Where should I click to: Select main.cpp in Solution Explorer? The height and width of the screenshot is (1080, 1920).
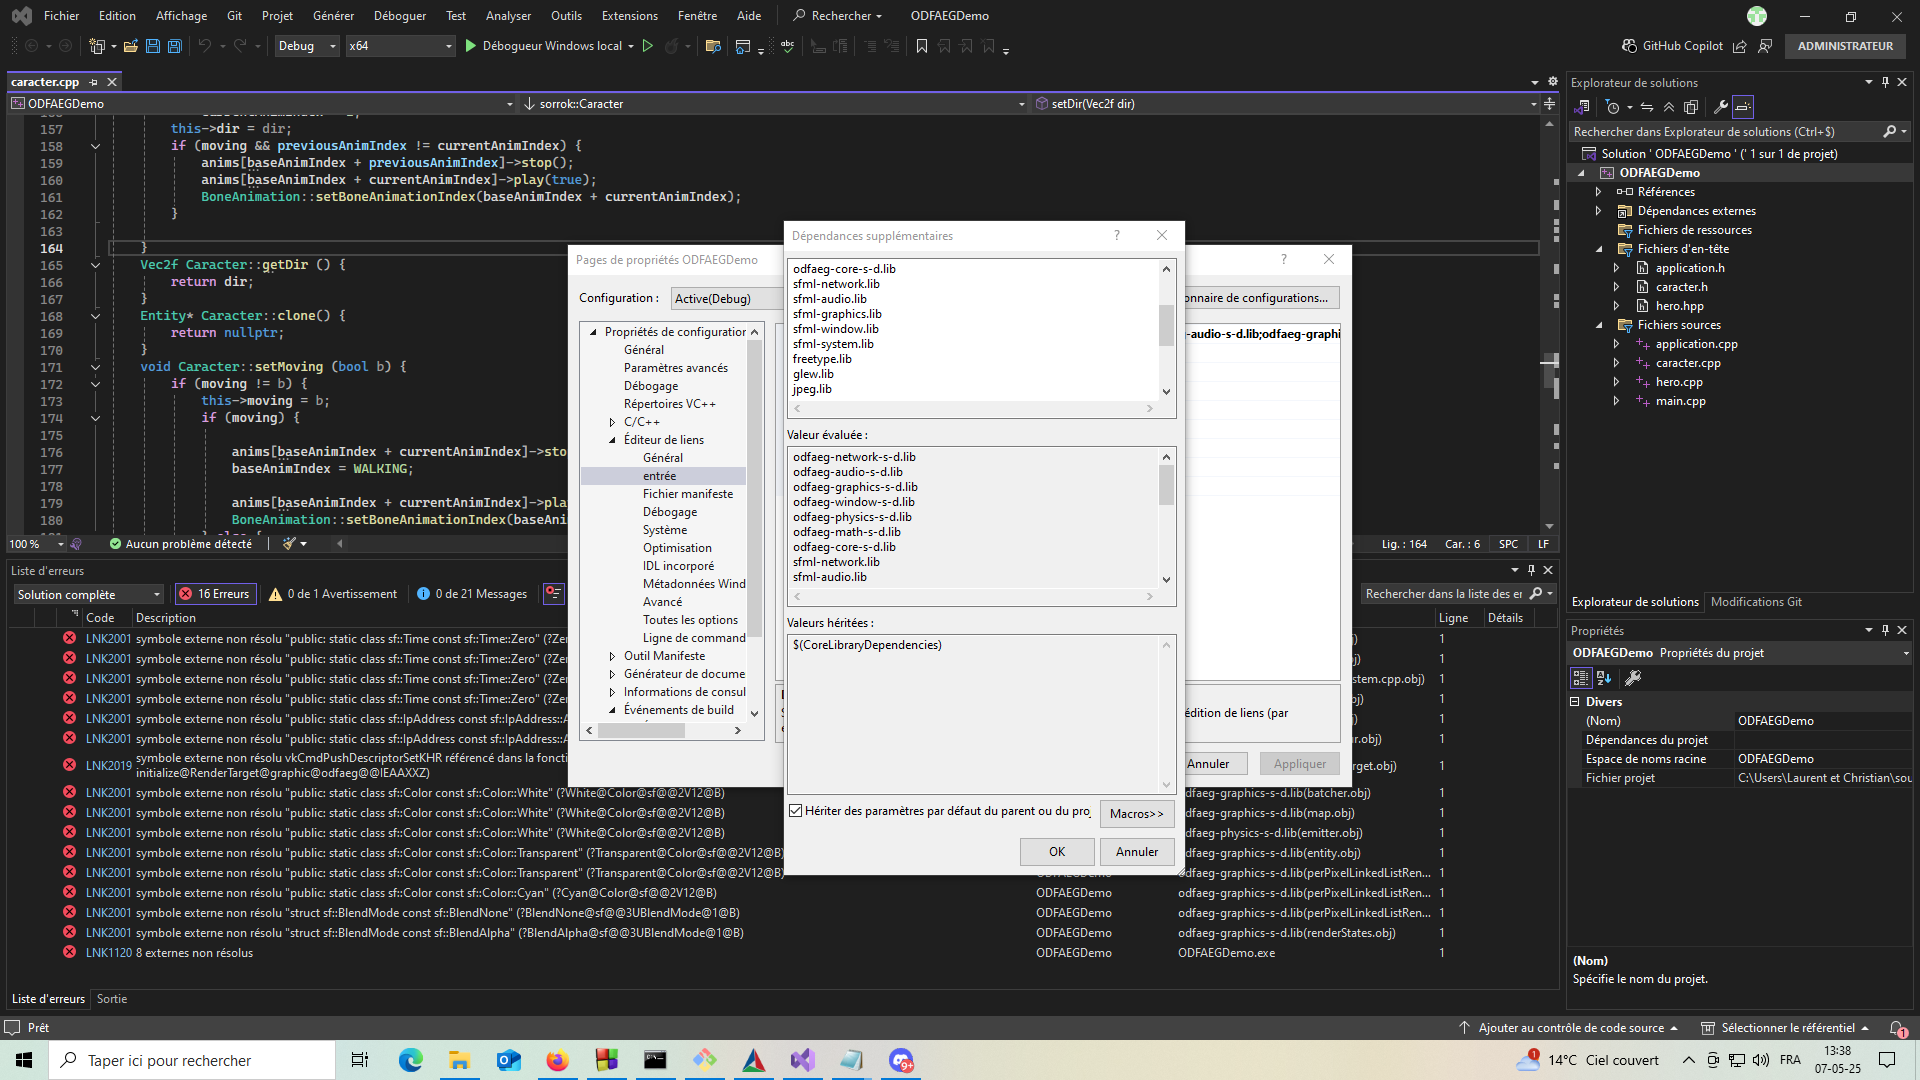point(1680,401)
